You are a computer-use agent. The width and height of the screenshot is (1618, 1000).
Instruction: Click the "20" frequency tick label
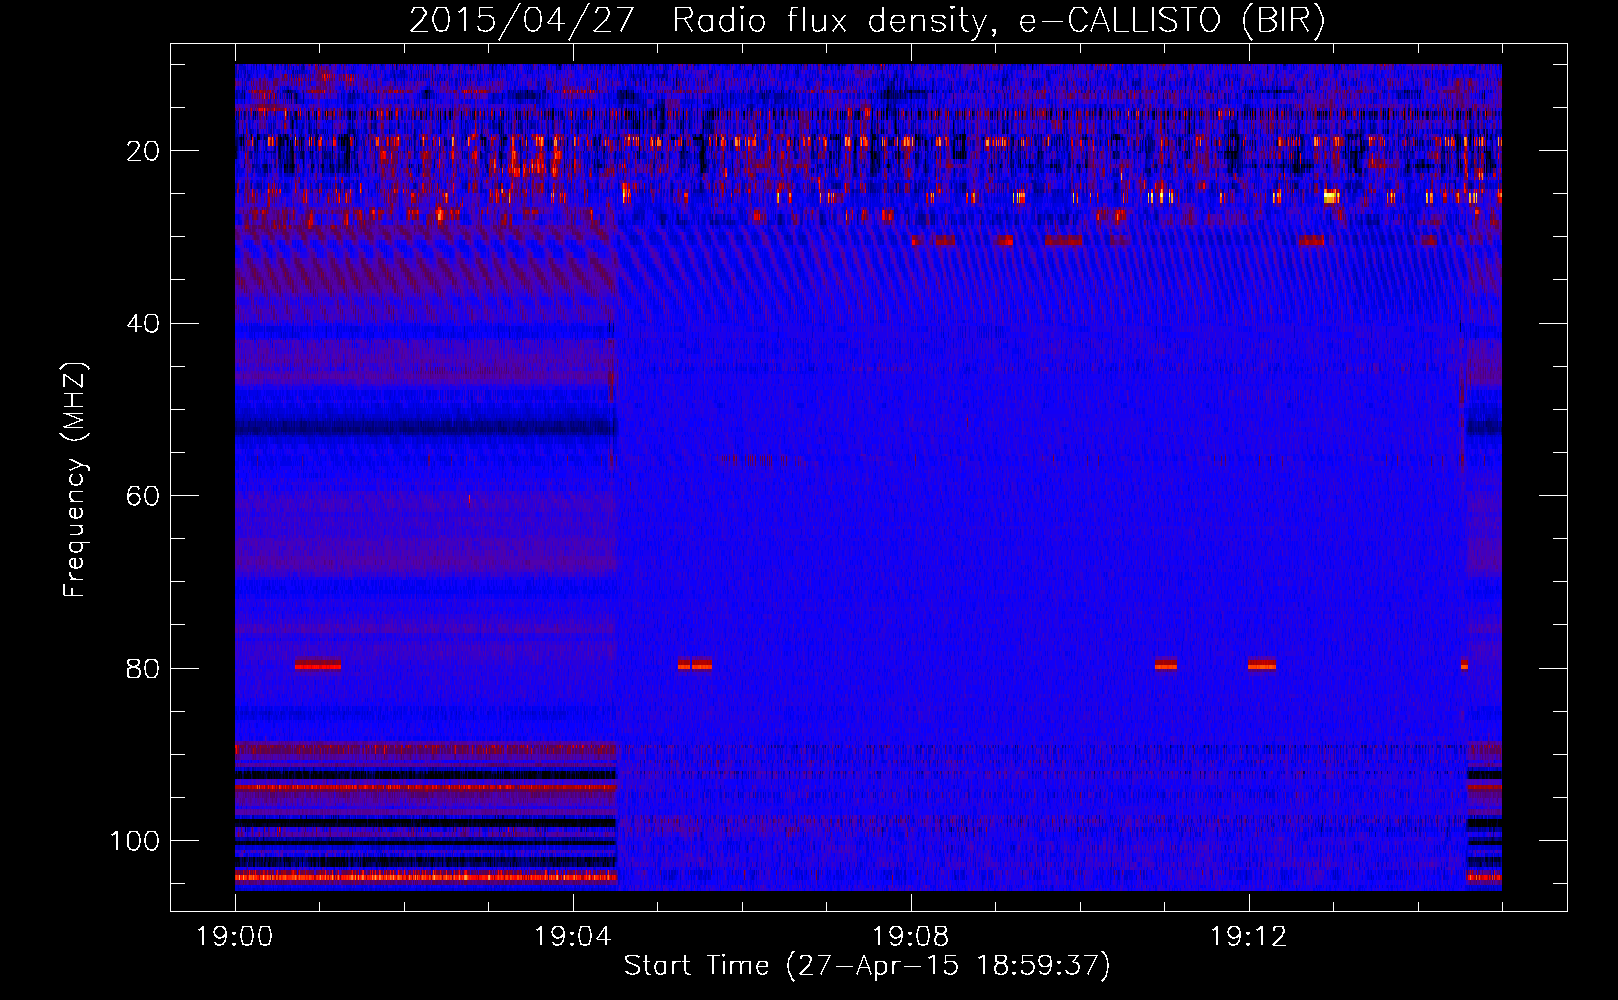[x=143, y=151]
